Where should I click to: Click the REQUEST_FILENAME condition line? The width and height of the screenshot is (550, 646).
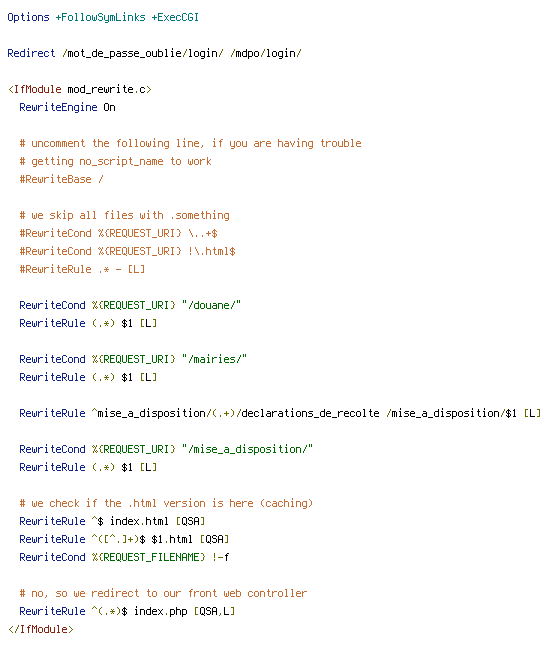[x=124, y=557]
